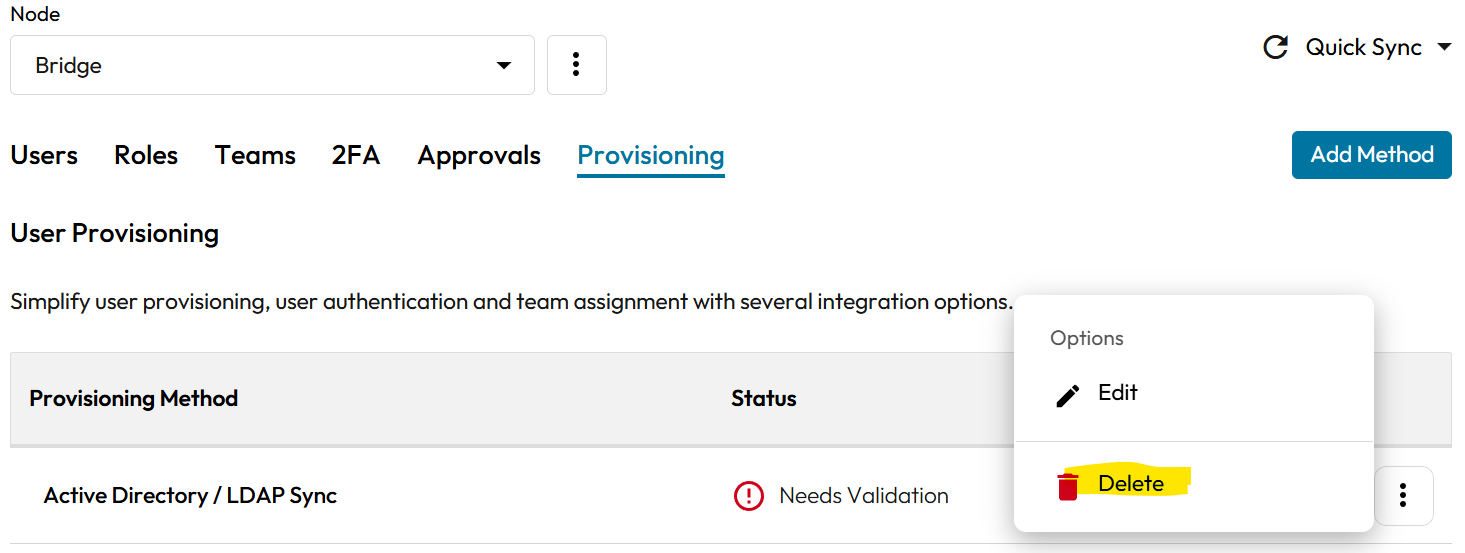Open the Bridge node dropdown
This screenshot has width=1465, height=553.
[272, 65]
